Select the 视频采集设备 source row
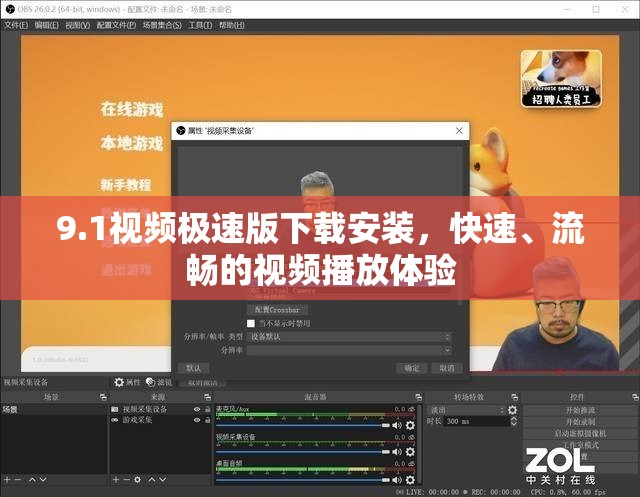 [160, 409]
